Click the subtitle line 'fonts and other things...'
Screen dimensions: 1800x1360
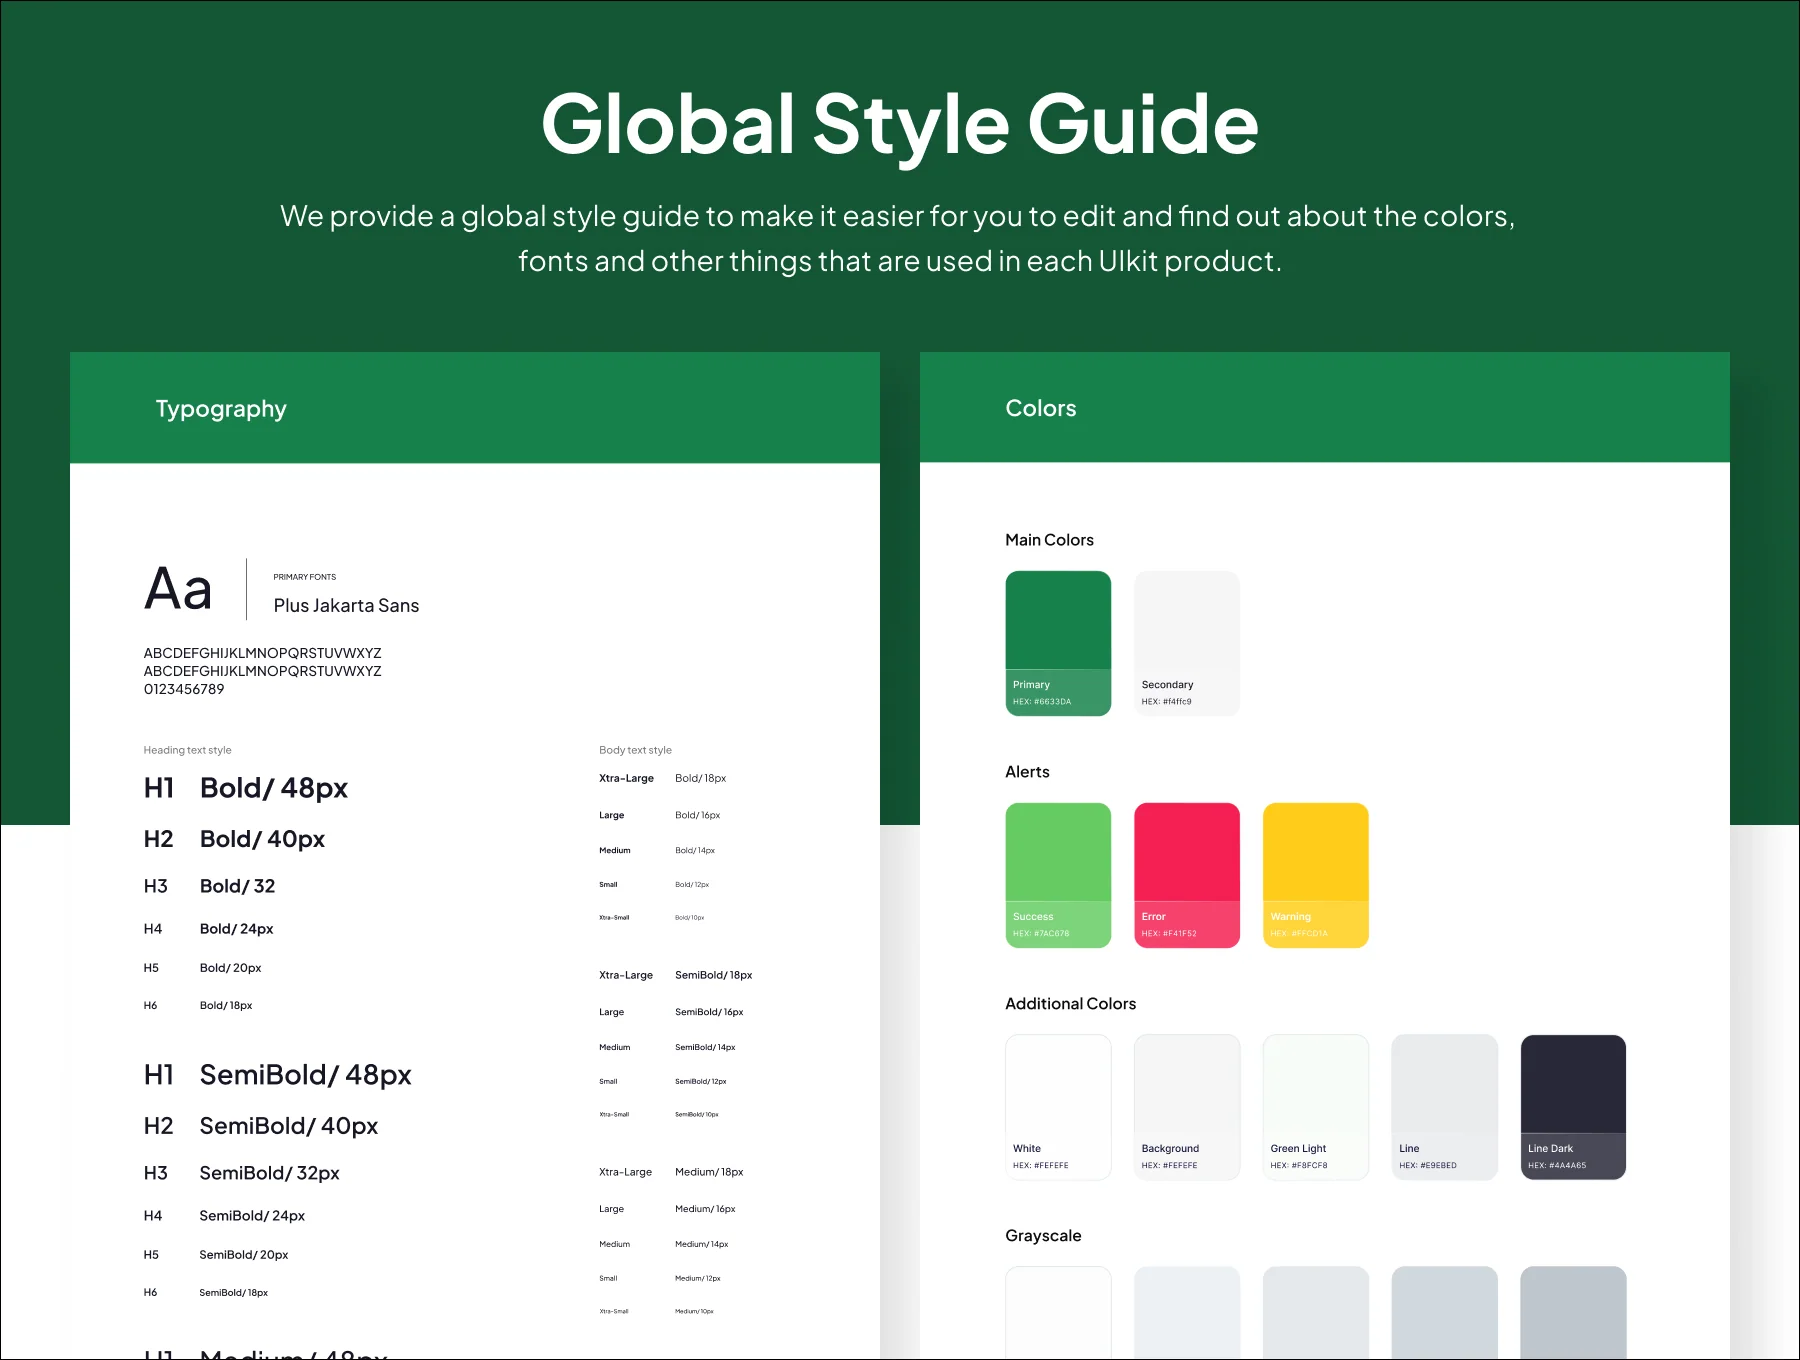(899, 261)
